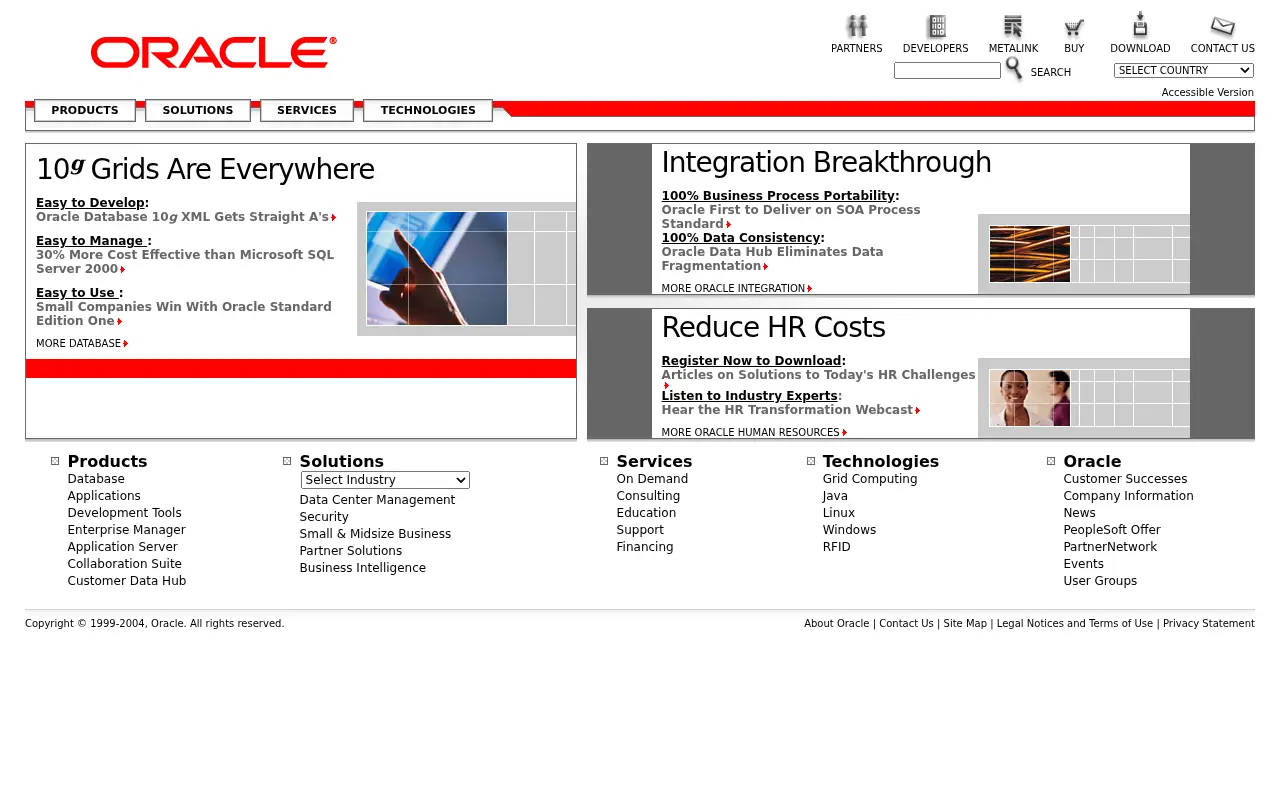This screenshot has width=1280, height=800.
Task: Open the Products tab
Action: tap(85, 110)
